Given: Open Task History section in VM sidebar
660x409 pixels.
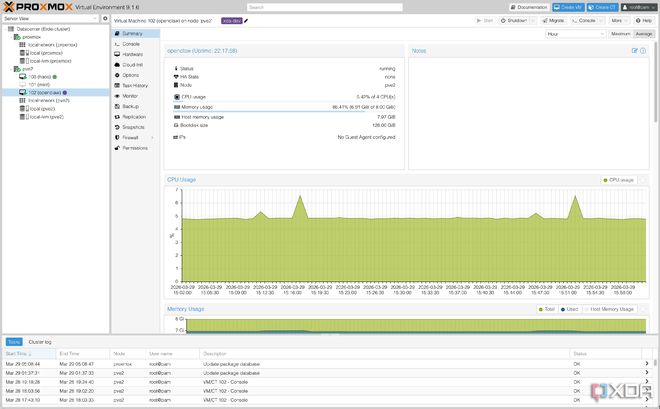Looking at the screenshot, I should (136, 85).
